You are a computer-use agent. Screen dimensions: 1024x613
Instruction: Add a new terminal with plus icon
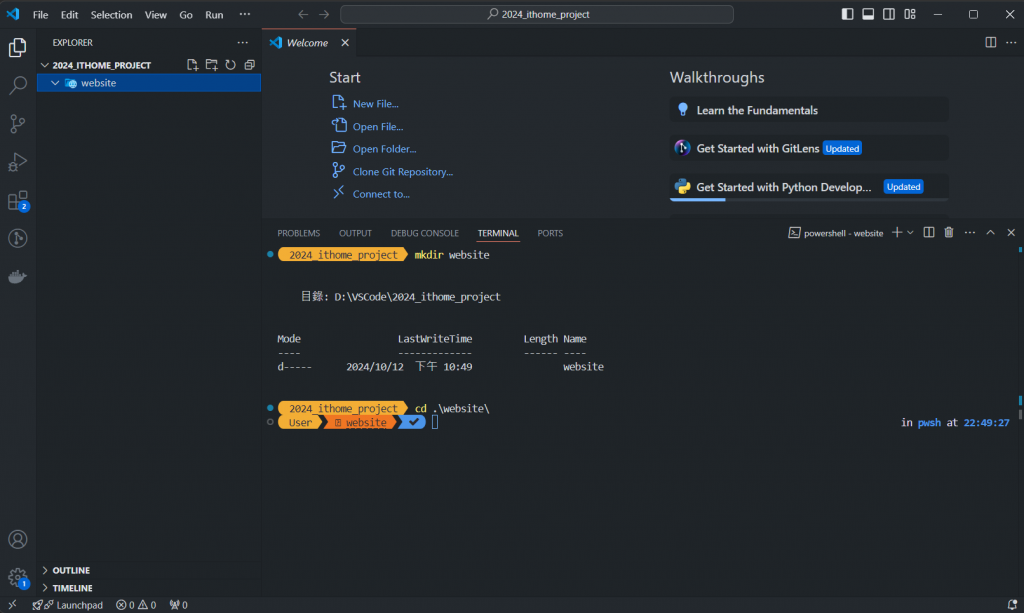(x=897, y=232)
